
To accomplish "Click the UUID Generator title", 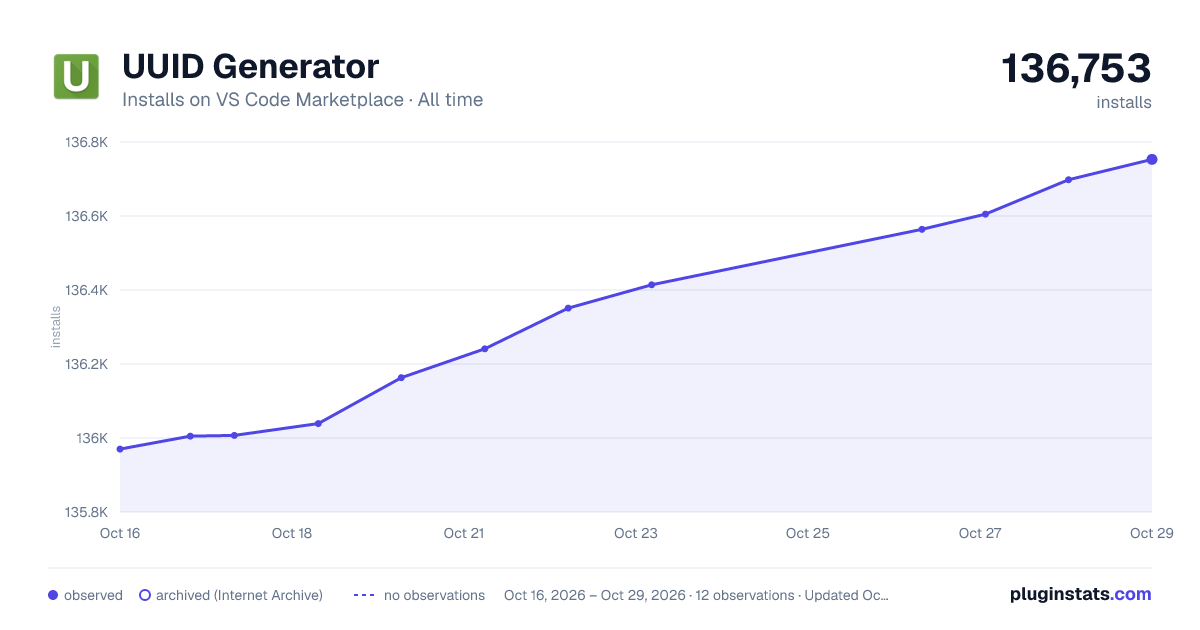I will [x=250, y=67].
